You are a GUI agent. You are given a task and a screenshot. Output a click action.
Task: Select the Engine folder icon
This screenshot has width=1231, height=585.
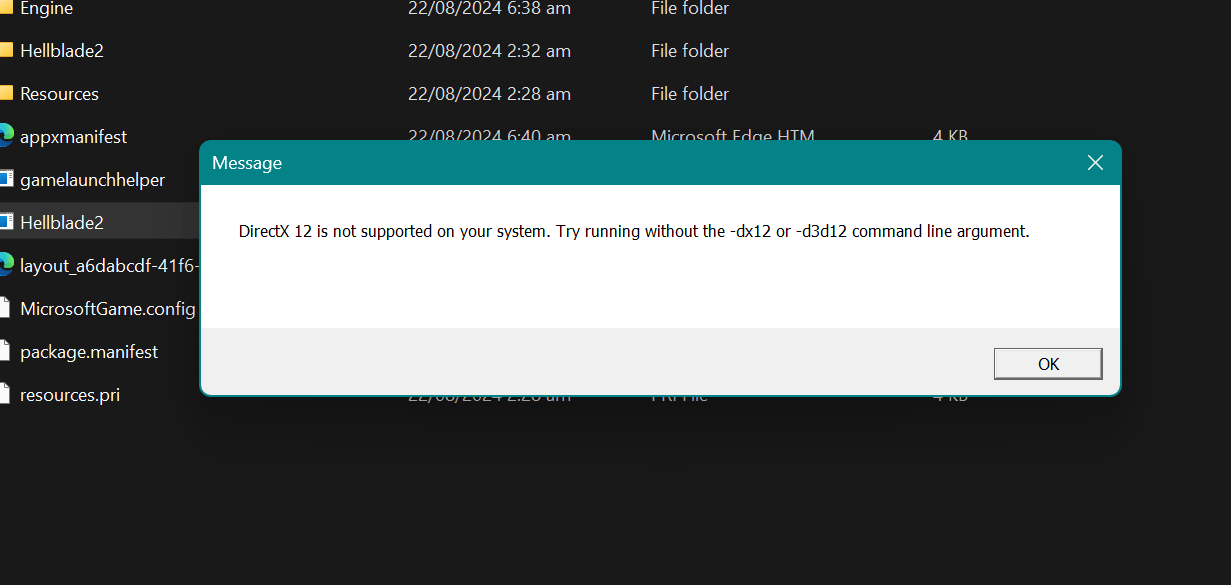point(6,8)
